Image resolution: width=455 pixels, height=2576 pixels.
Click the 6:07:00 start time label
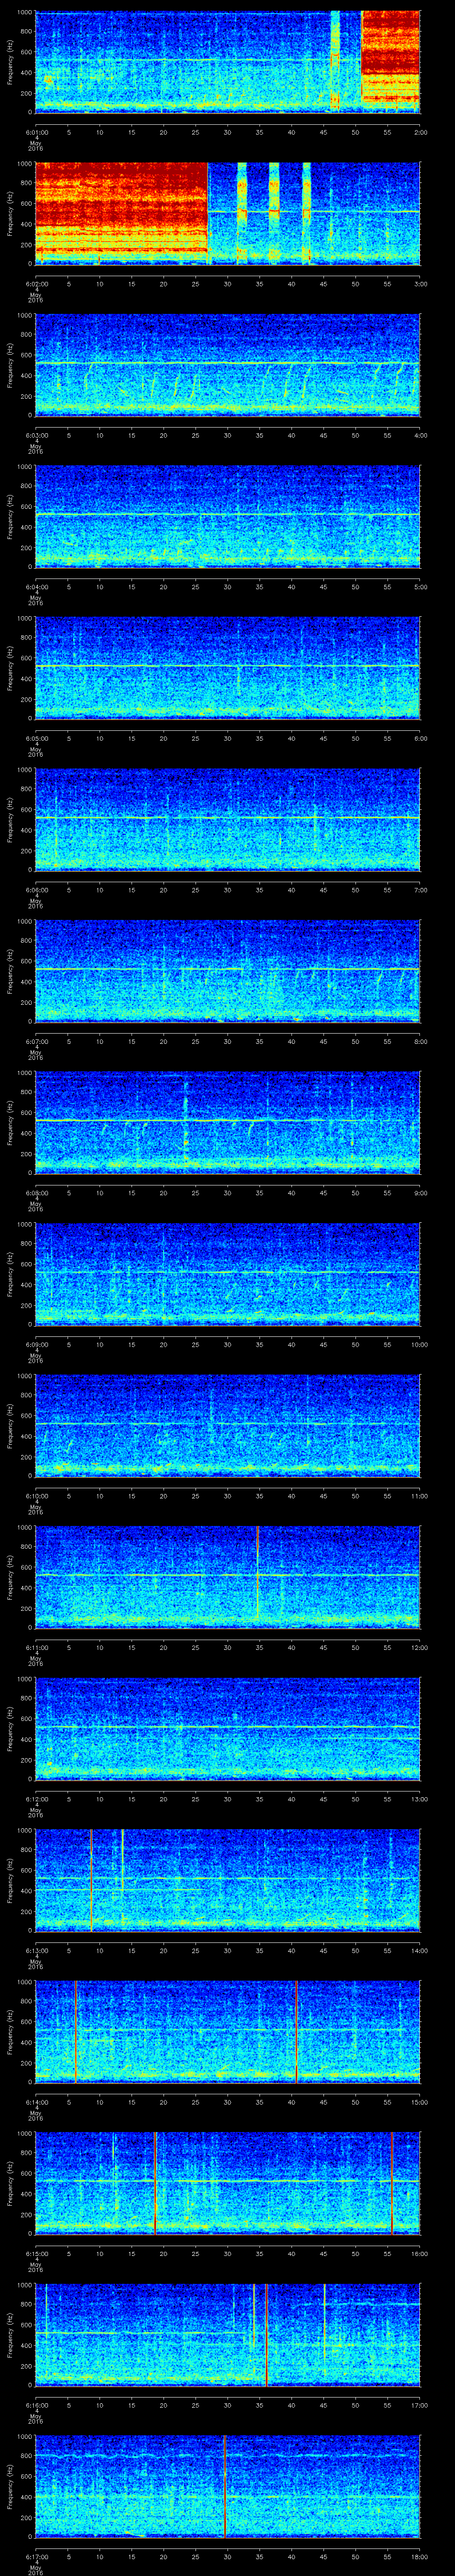tap(36, 1041)
